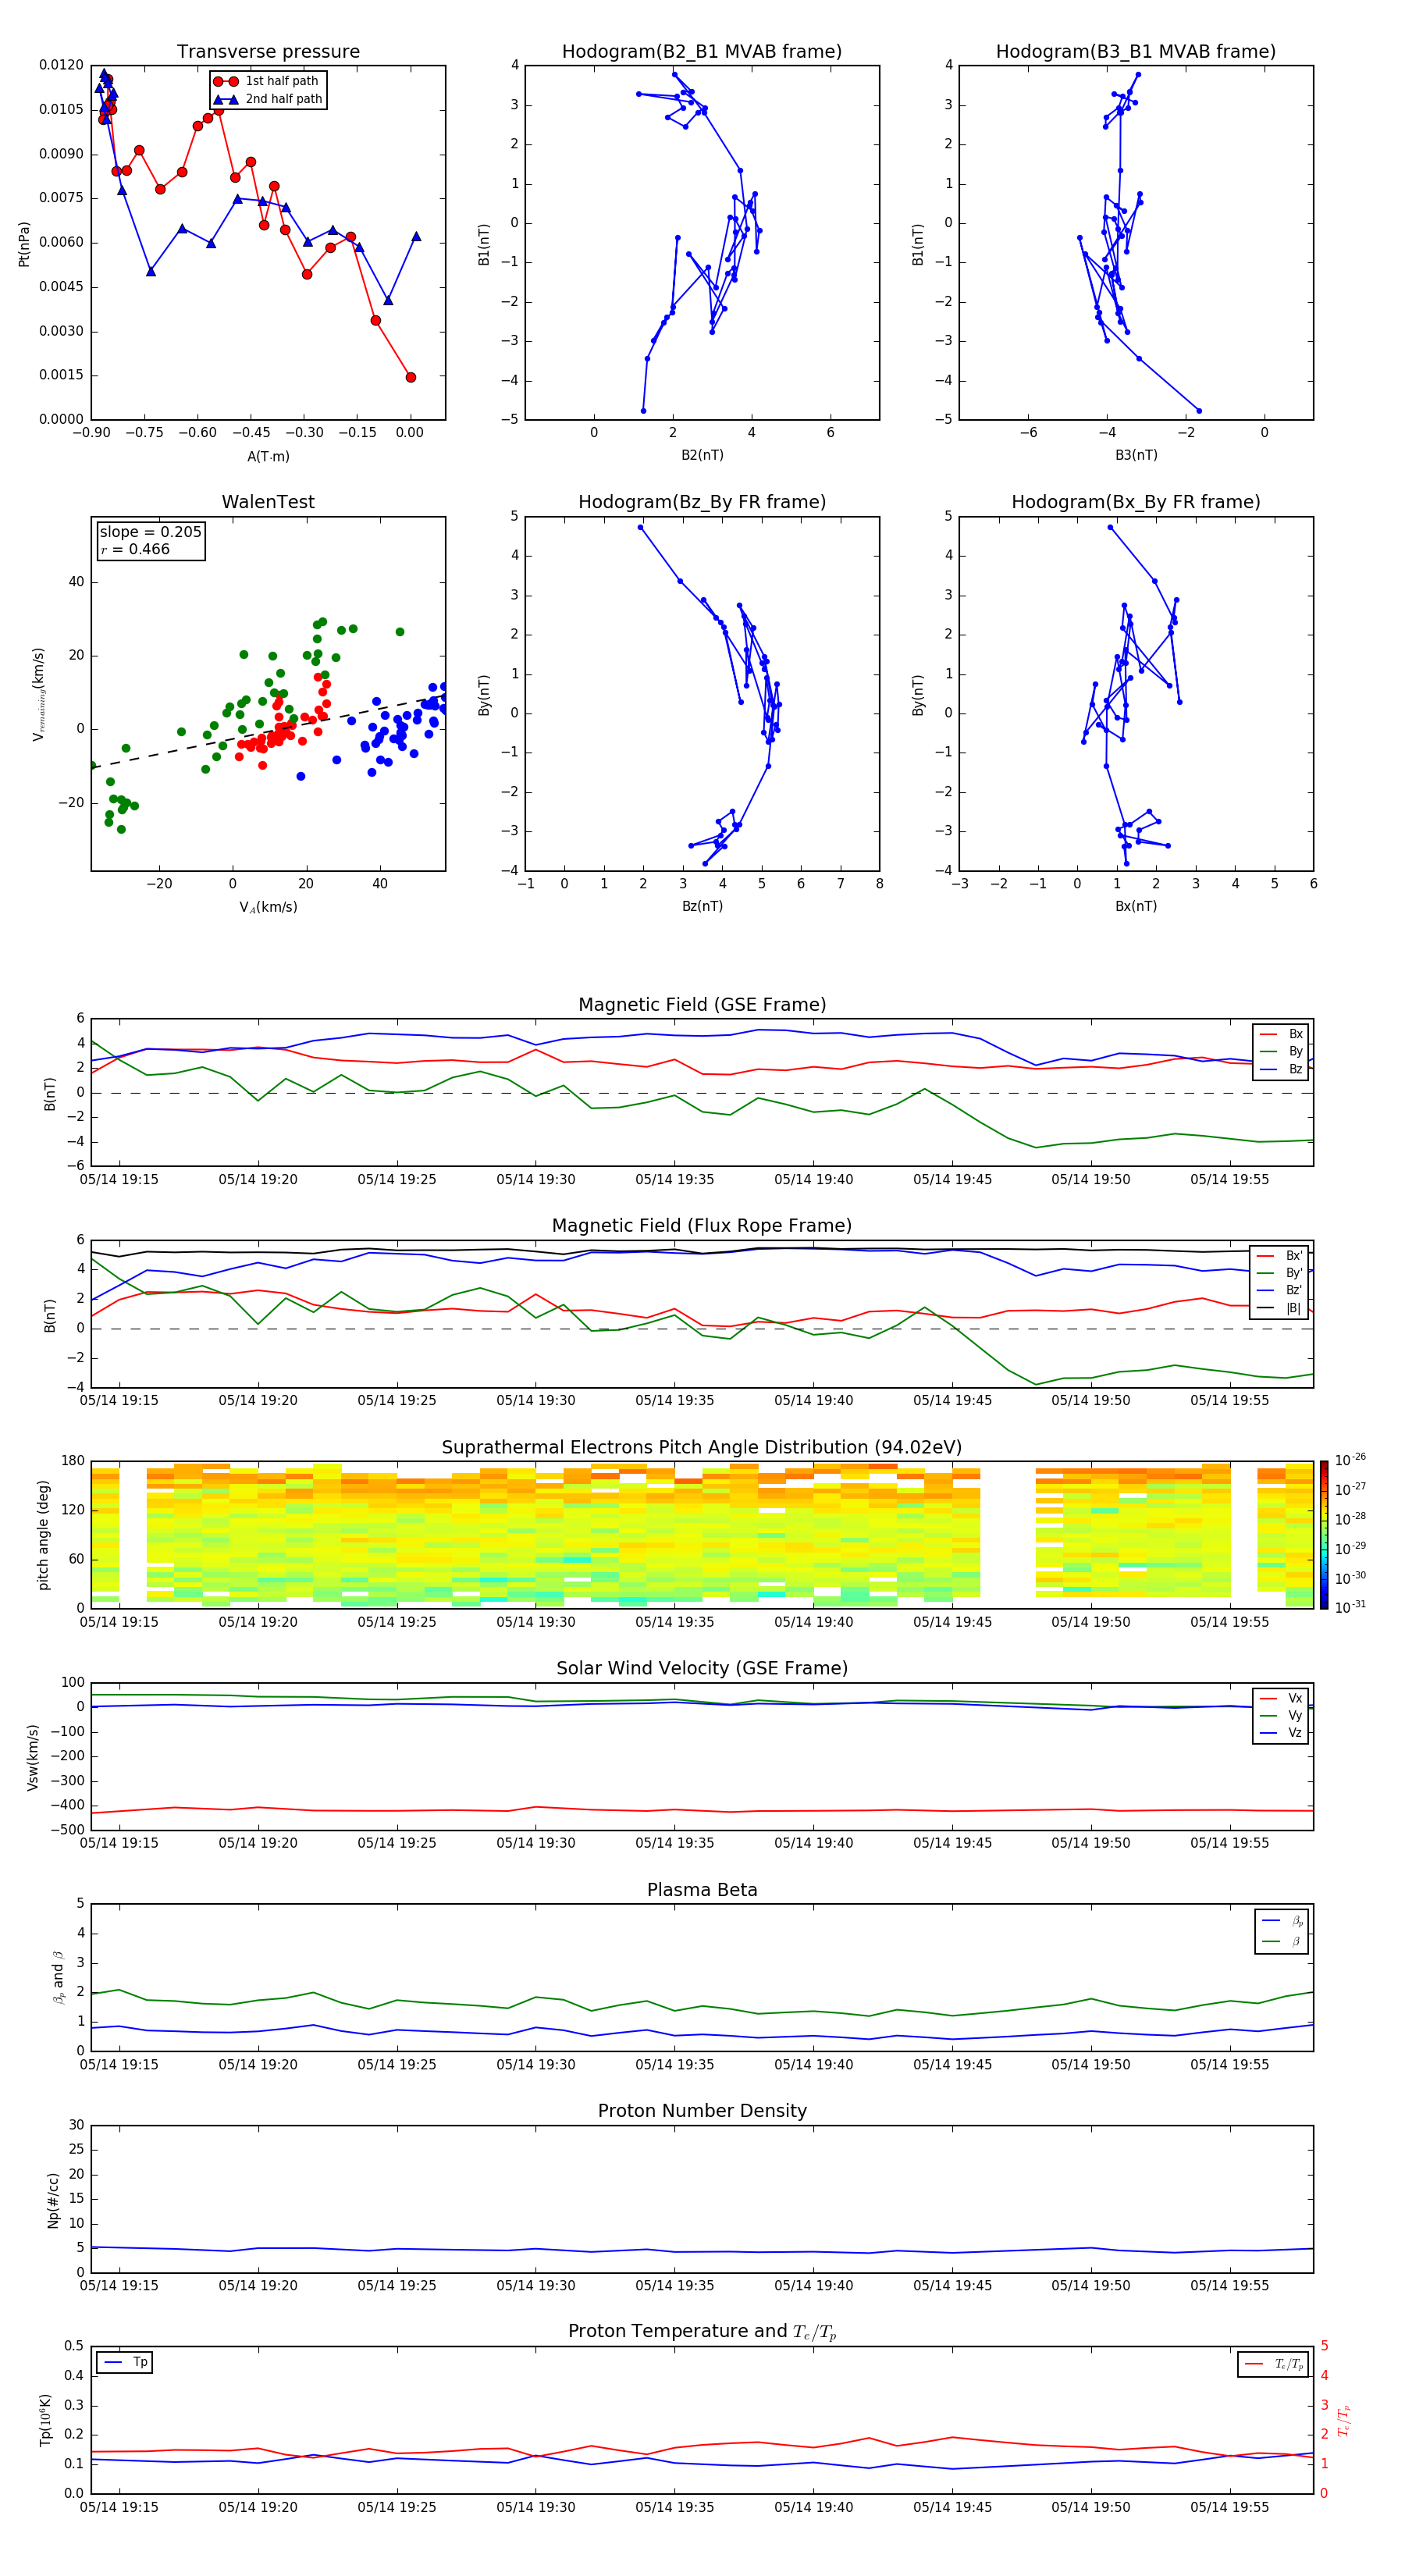Viewport: 1405px width, 2576px height.
Task: Select the Vx legend entry
Action: point(1282,1698)
